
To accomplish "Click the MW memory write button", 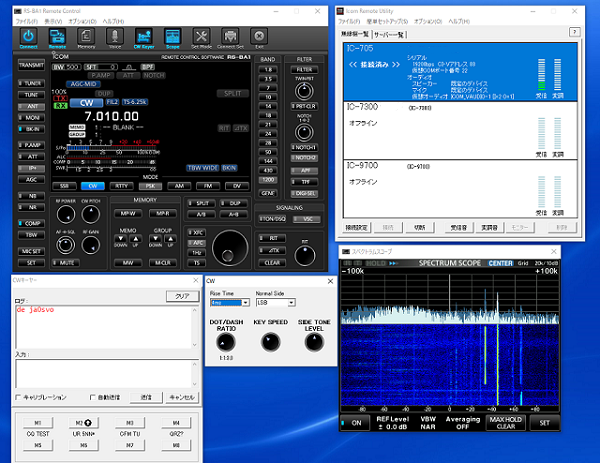I will [x=128, y=263].
